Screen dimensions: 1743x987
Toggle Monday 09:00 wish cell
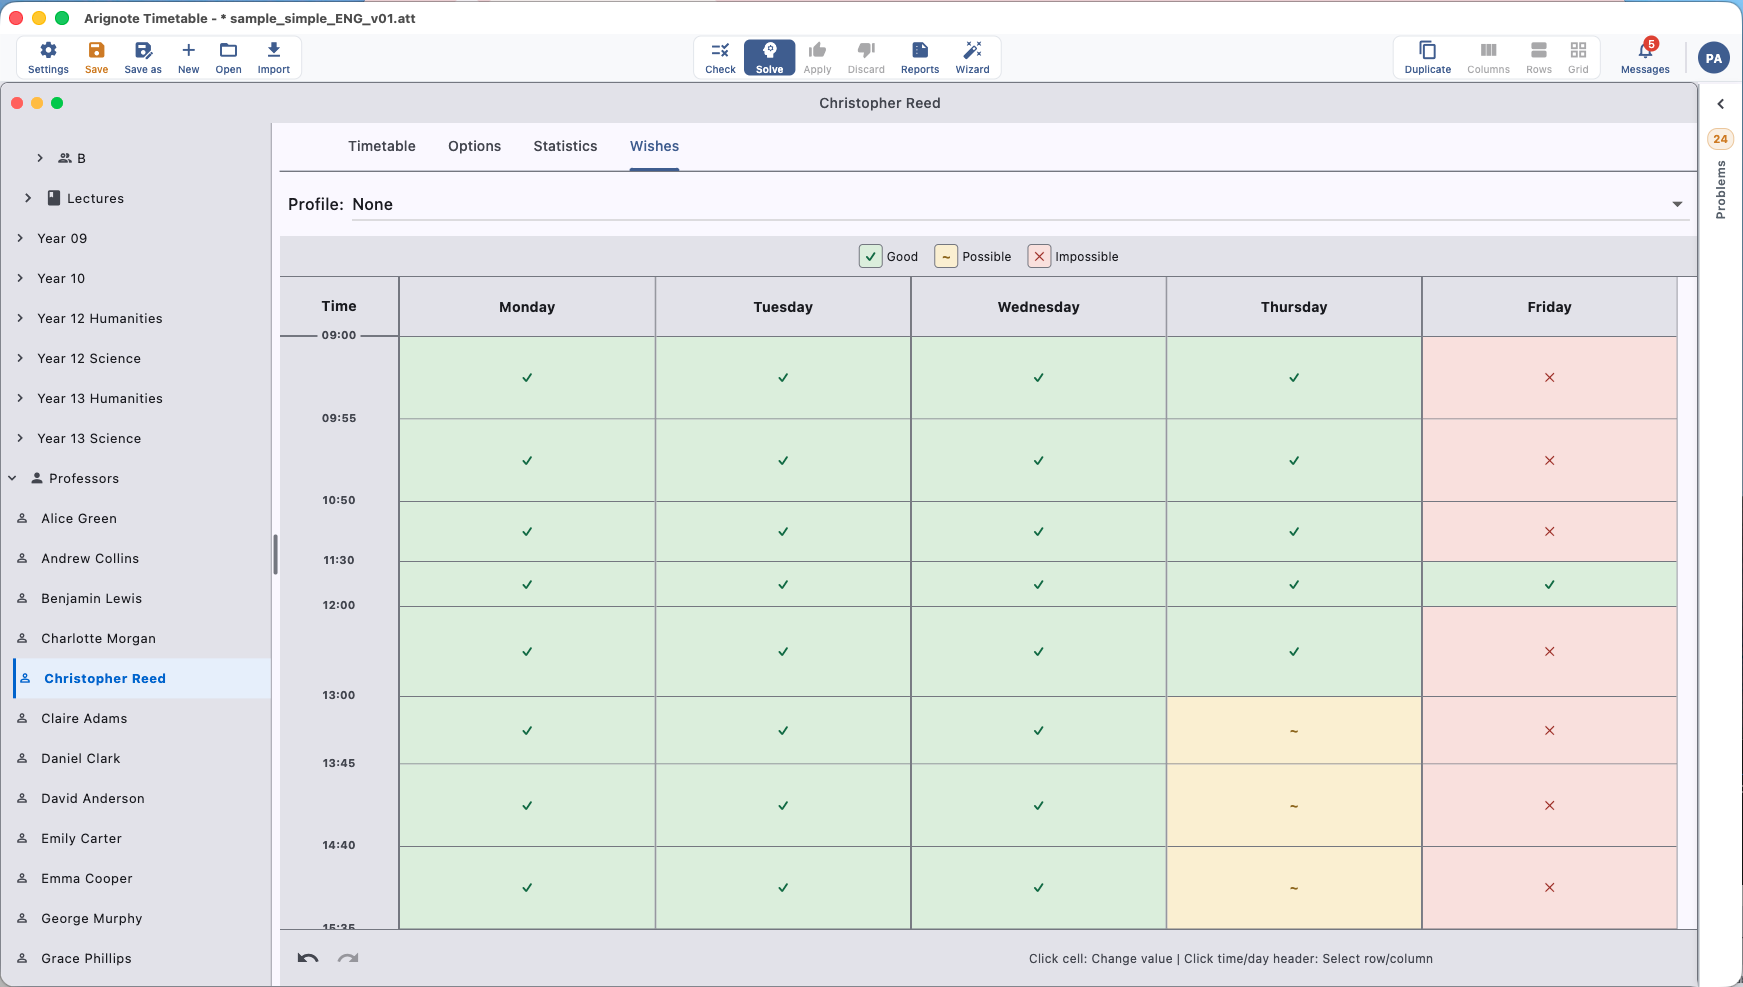pos(527,377)
